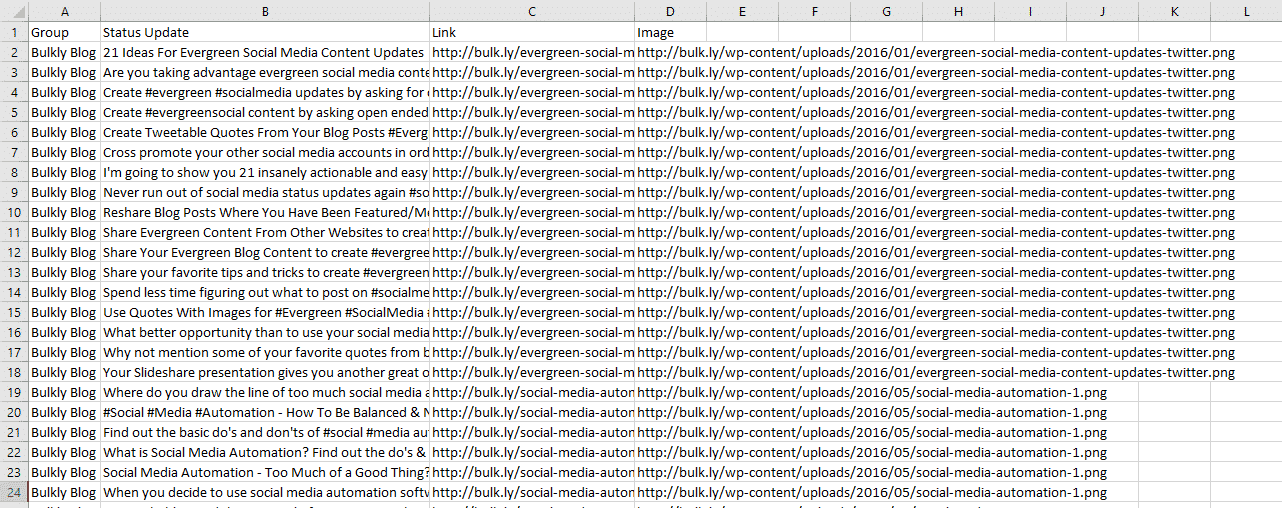Viewport: 1282px width, 508px height.
Task: Select cell '21 Ideas For Evergreen Social Media Content Updates'
Action: pyautogui.click(x=265, y=52)
